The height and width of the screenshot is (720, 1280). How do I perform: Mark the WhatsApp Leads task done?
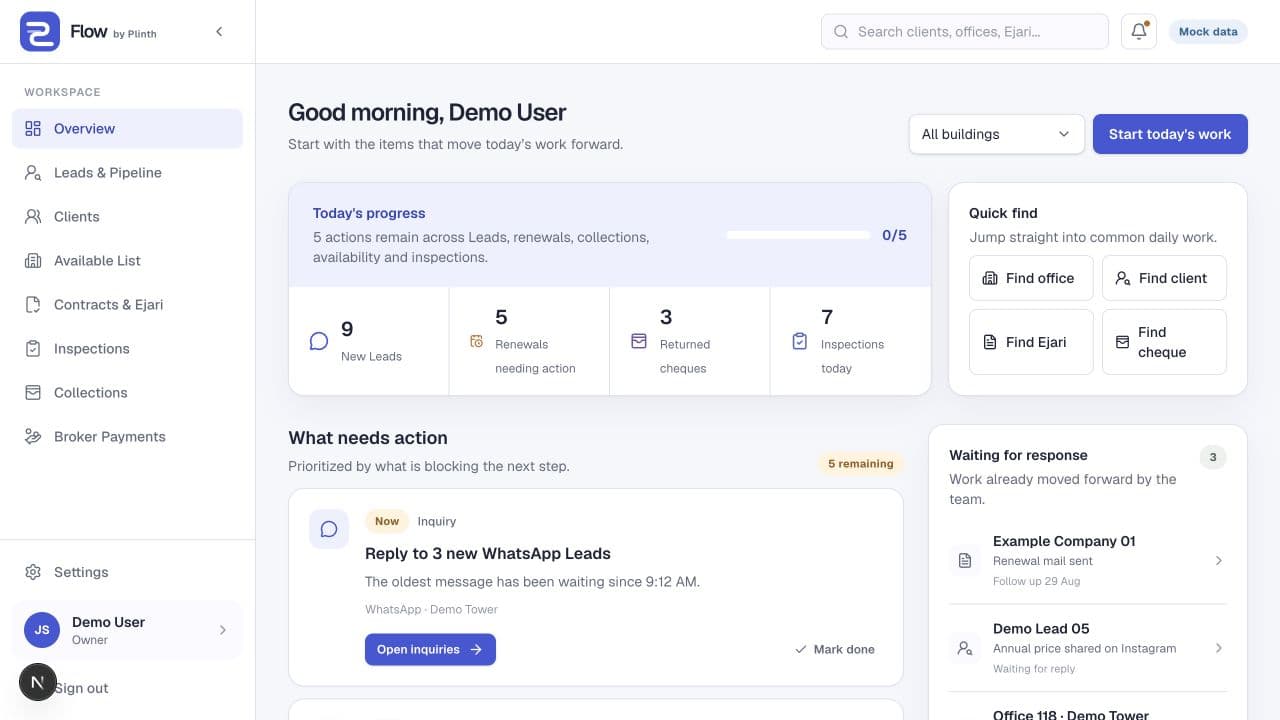click(835, 649)
